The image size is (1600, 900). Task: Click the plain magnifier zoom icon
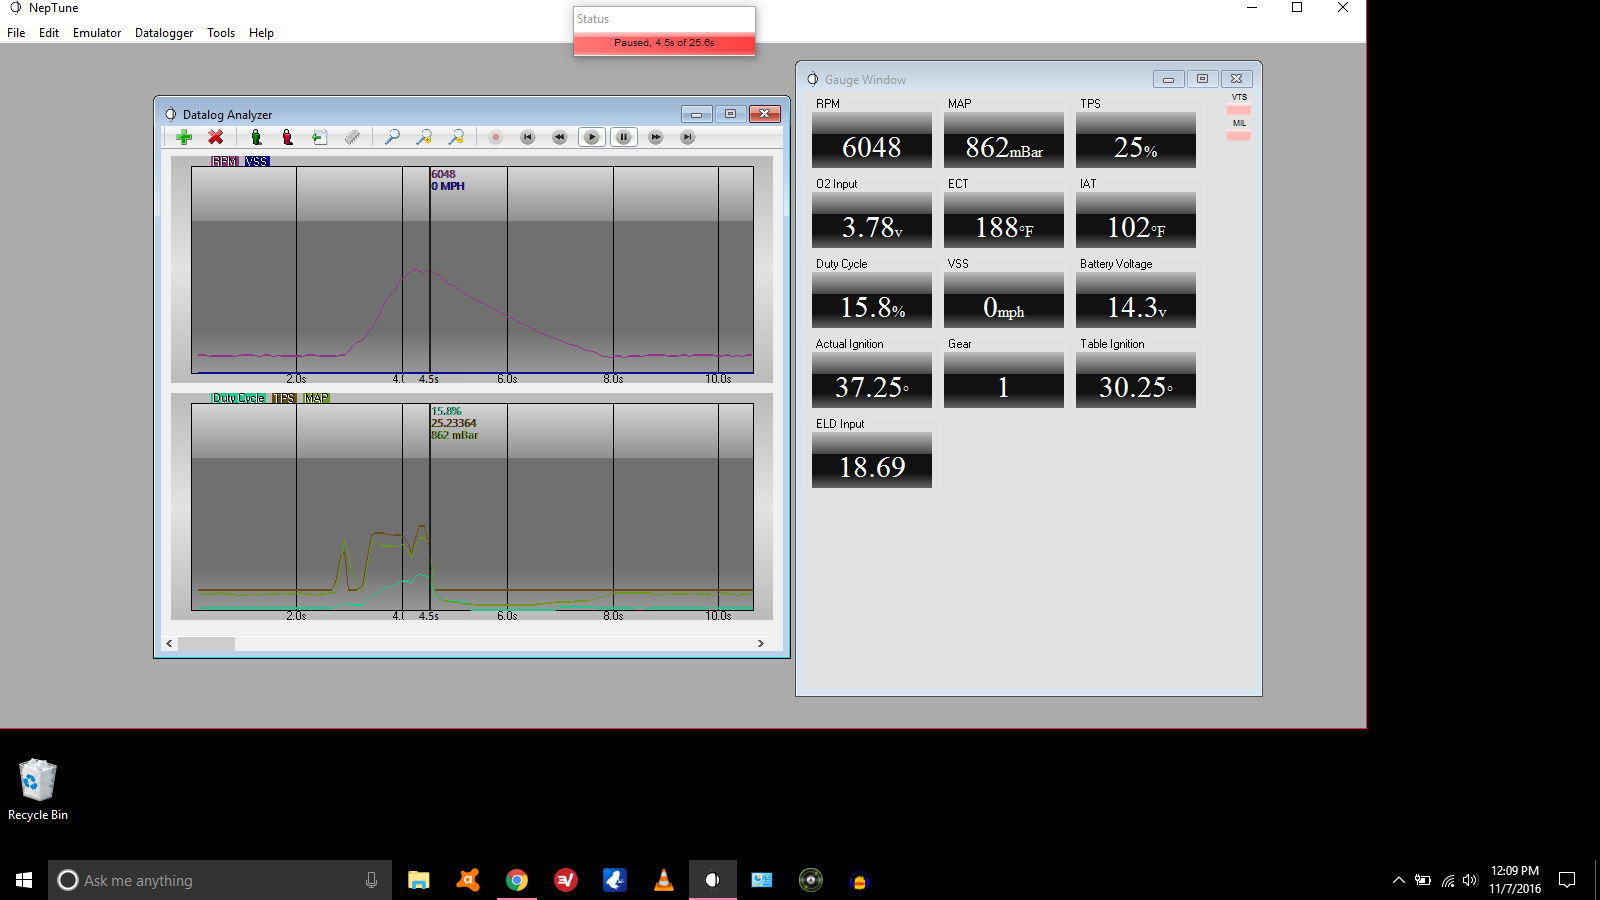pos(392,138)
